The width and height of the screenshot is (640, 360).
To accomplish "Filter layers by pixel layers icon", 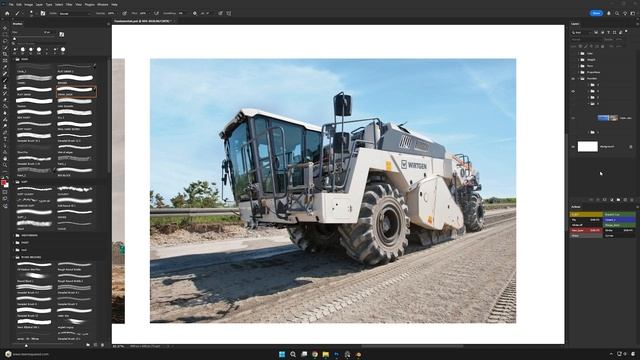I will (x=596, y=32).
